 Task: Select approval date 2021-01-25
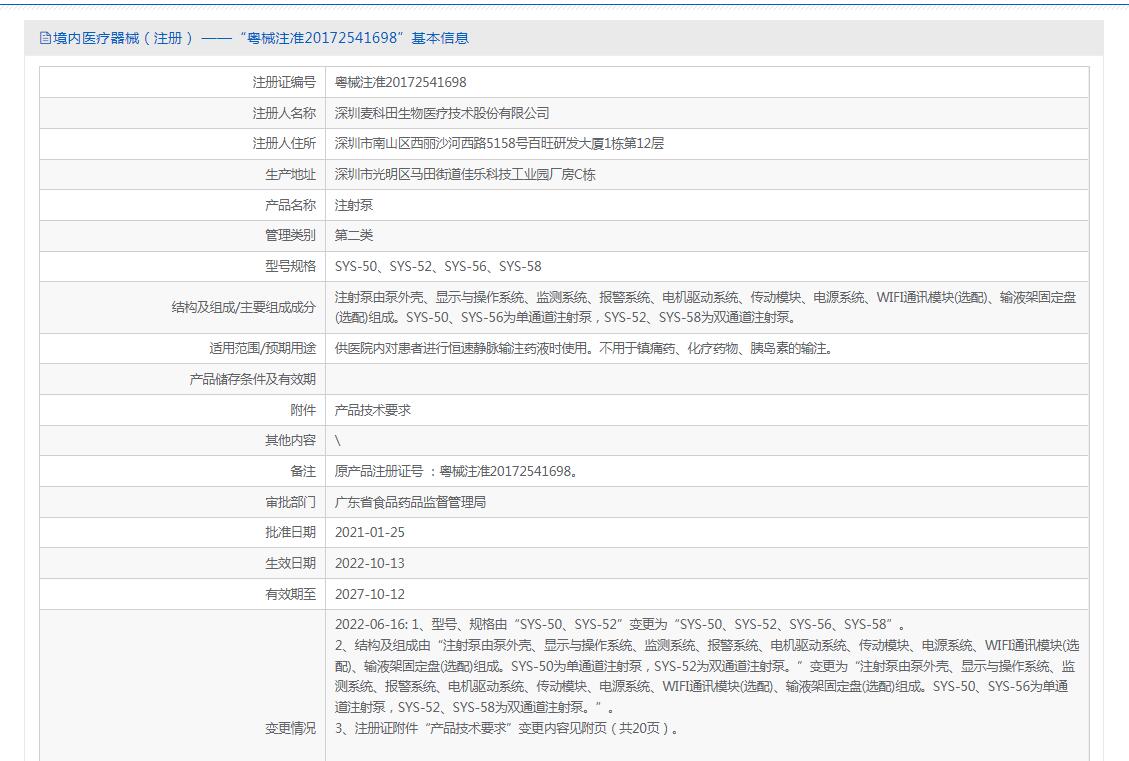tap(369, 533)
